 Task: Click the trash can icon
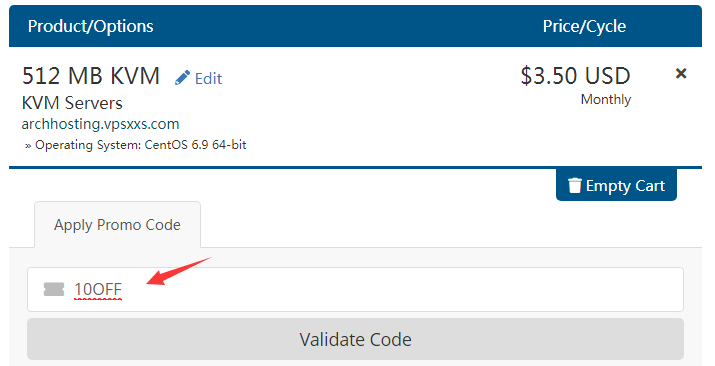tap(575, 186)
